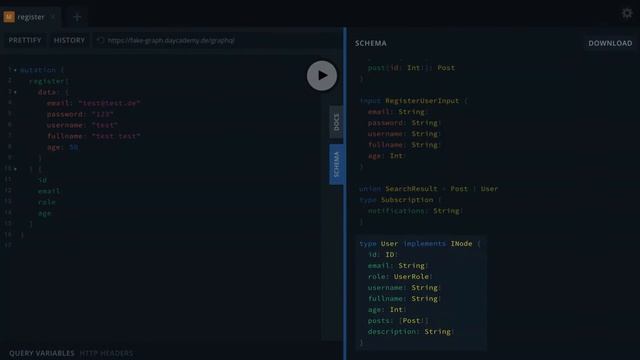Run the mutation with the play button
The image size is (640, 360).
(x=322, y=76)
